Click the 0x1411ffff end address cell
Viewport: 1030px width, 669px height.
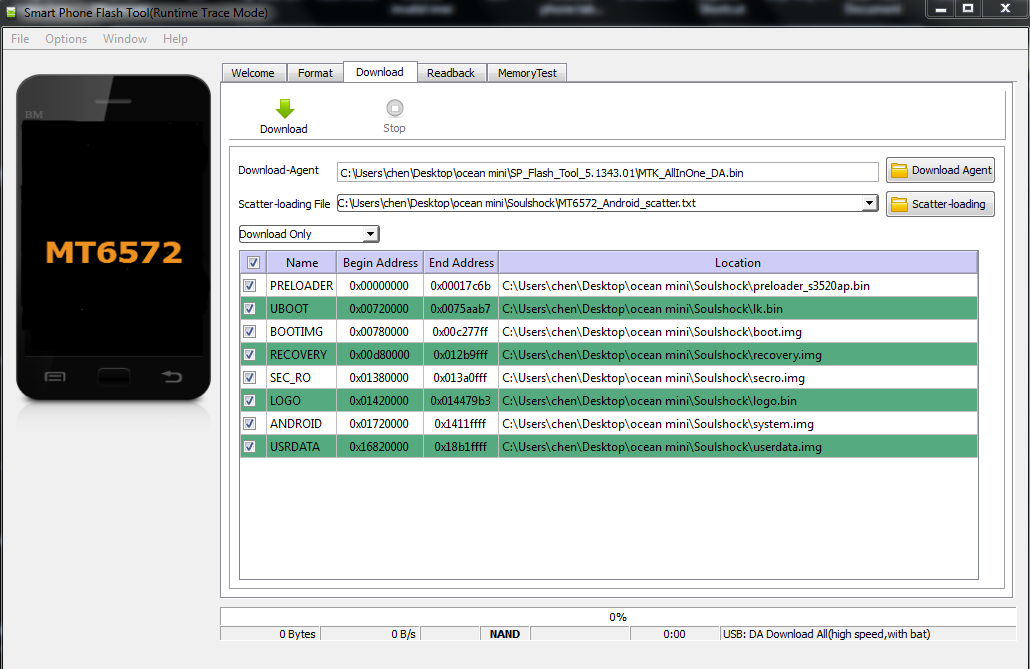[x=461, y=424]
